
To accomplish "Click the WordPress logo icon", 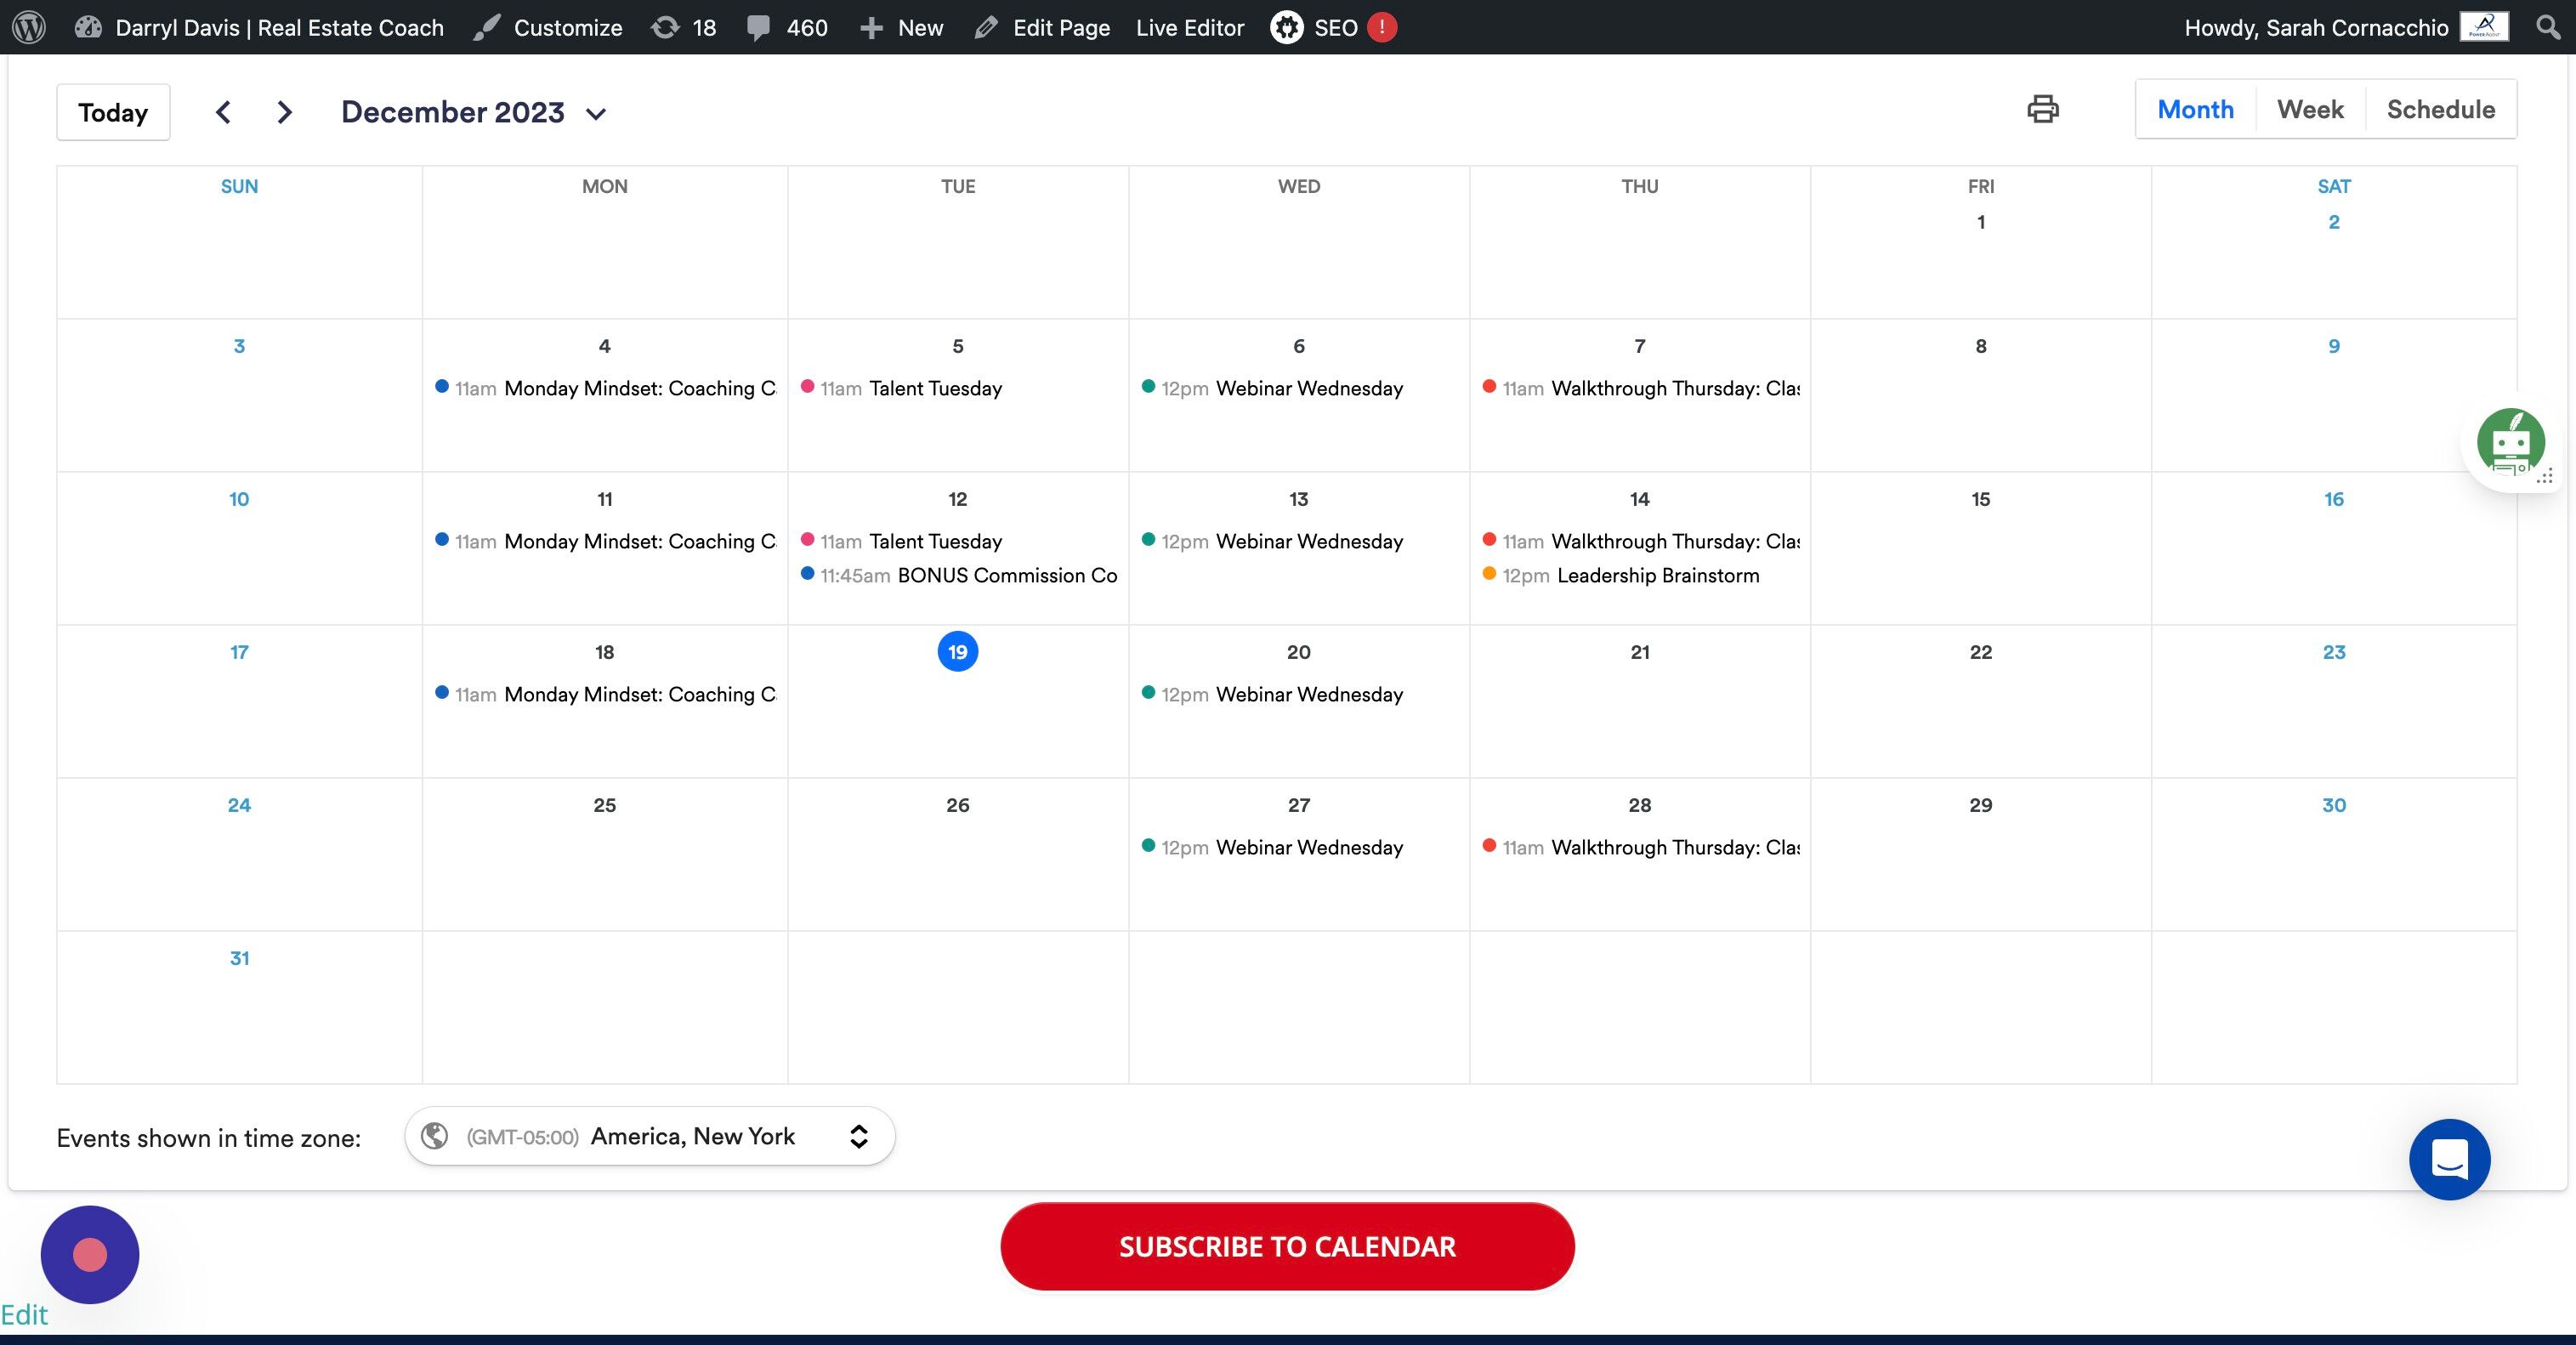I will click(29, 27).
